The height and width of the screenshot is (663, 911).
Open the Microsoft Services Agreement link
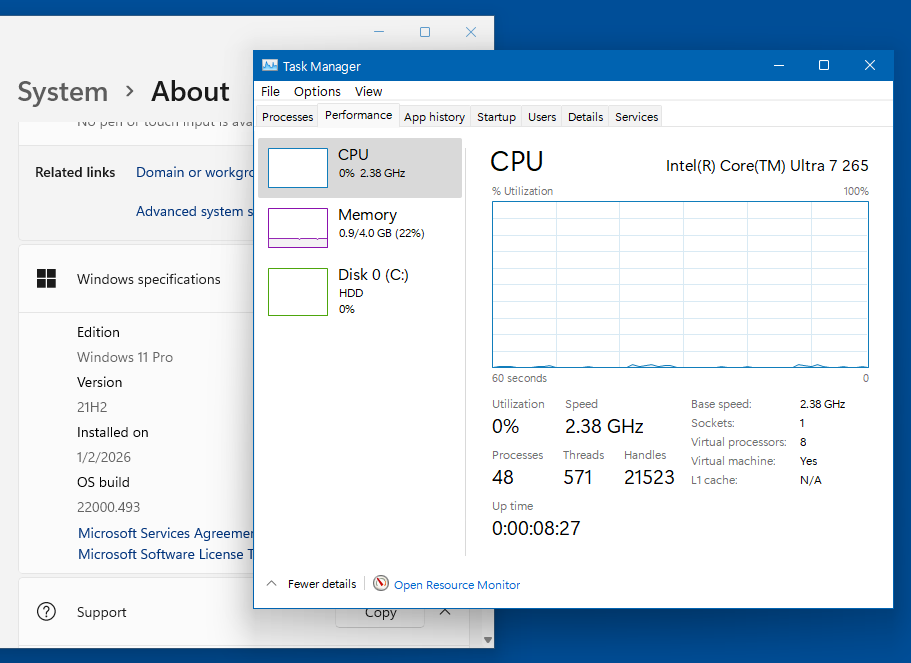coord(165,534)
